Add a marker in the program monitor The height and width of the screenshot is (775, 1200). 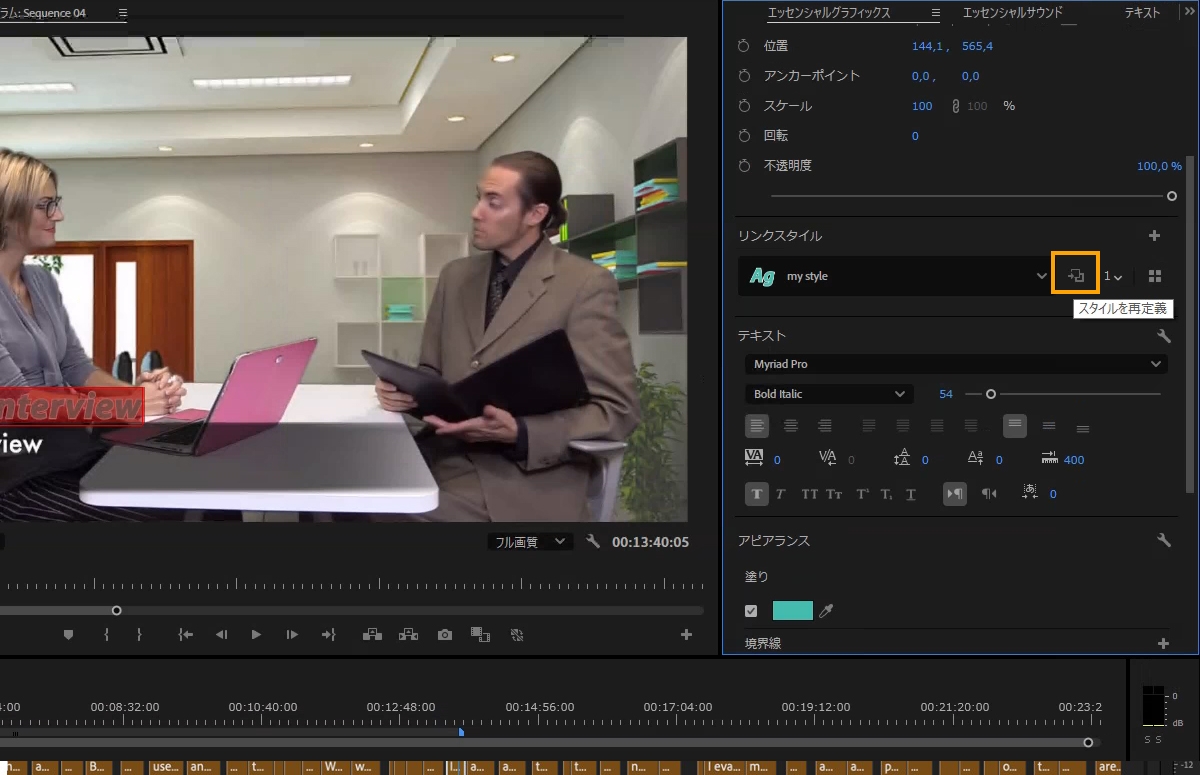pos(69,635)
